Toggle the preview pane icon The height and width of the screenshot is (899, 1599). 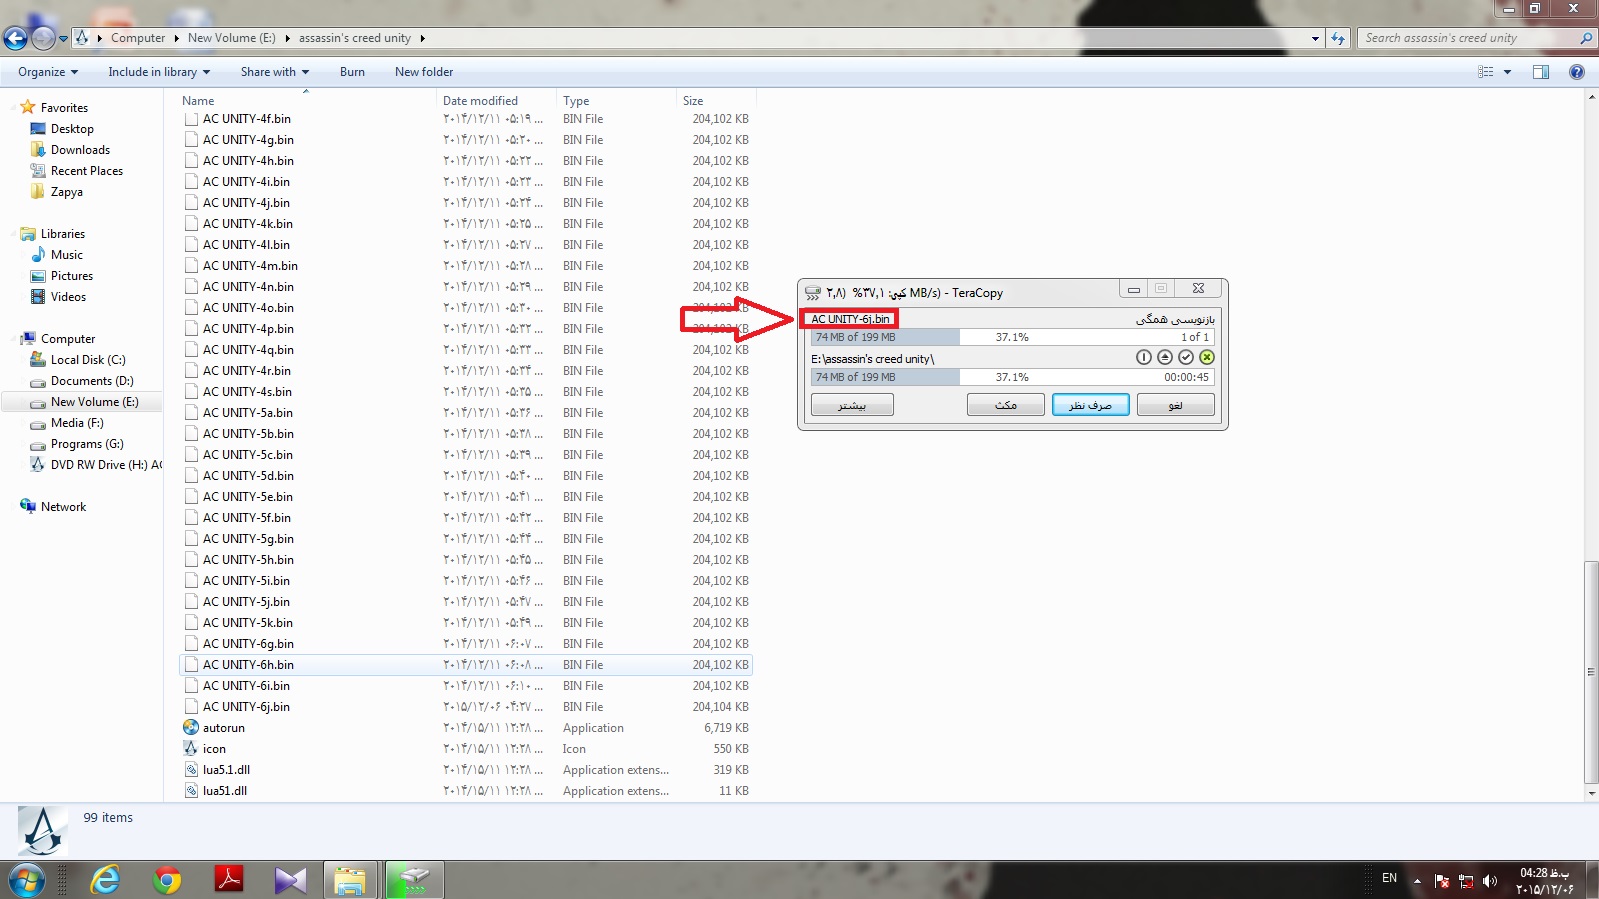(1541, 72)
